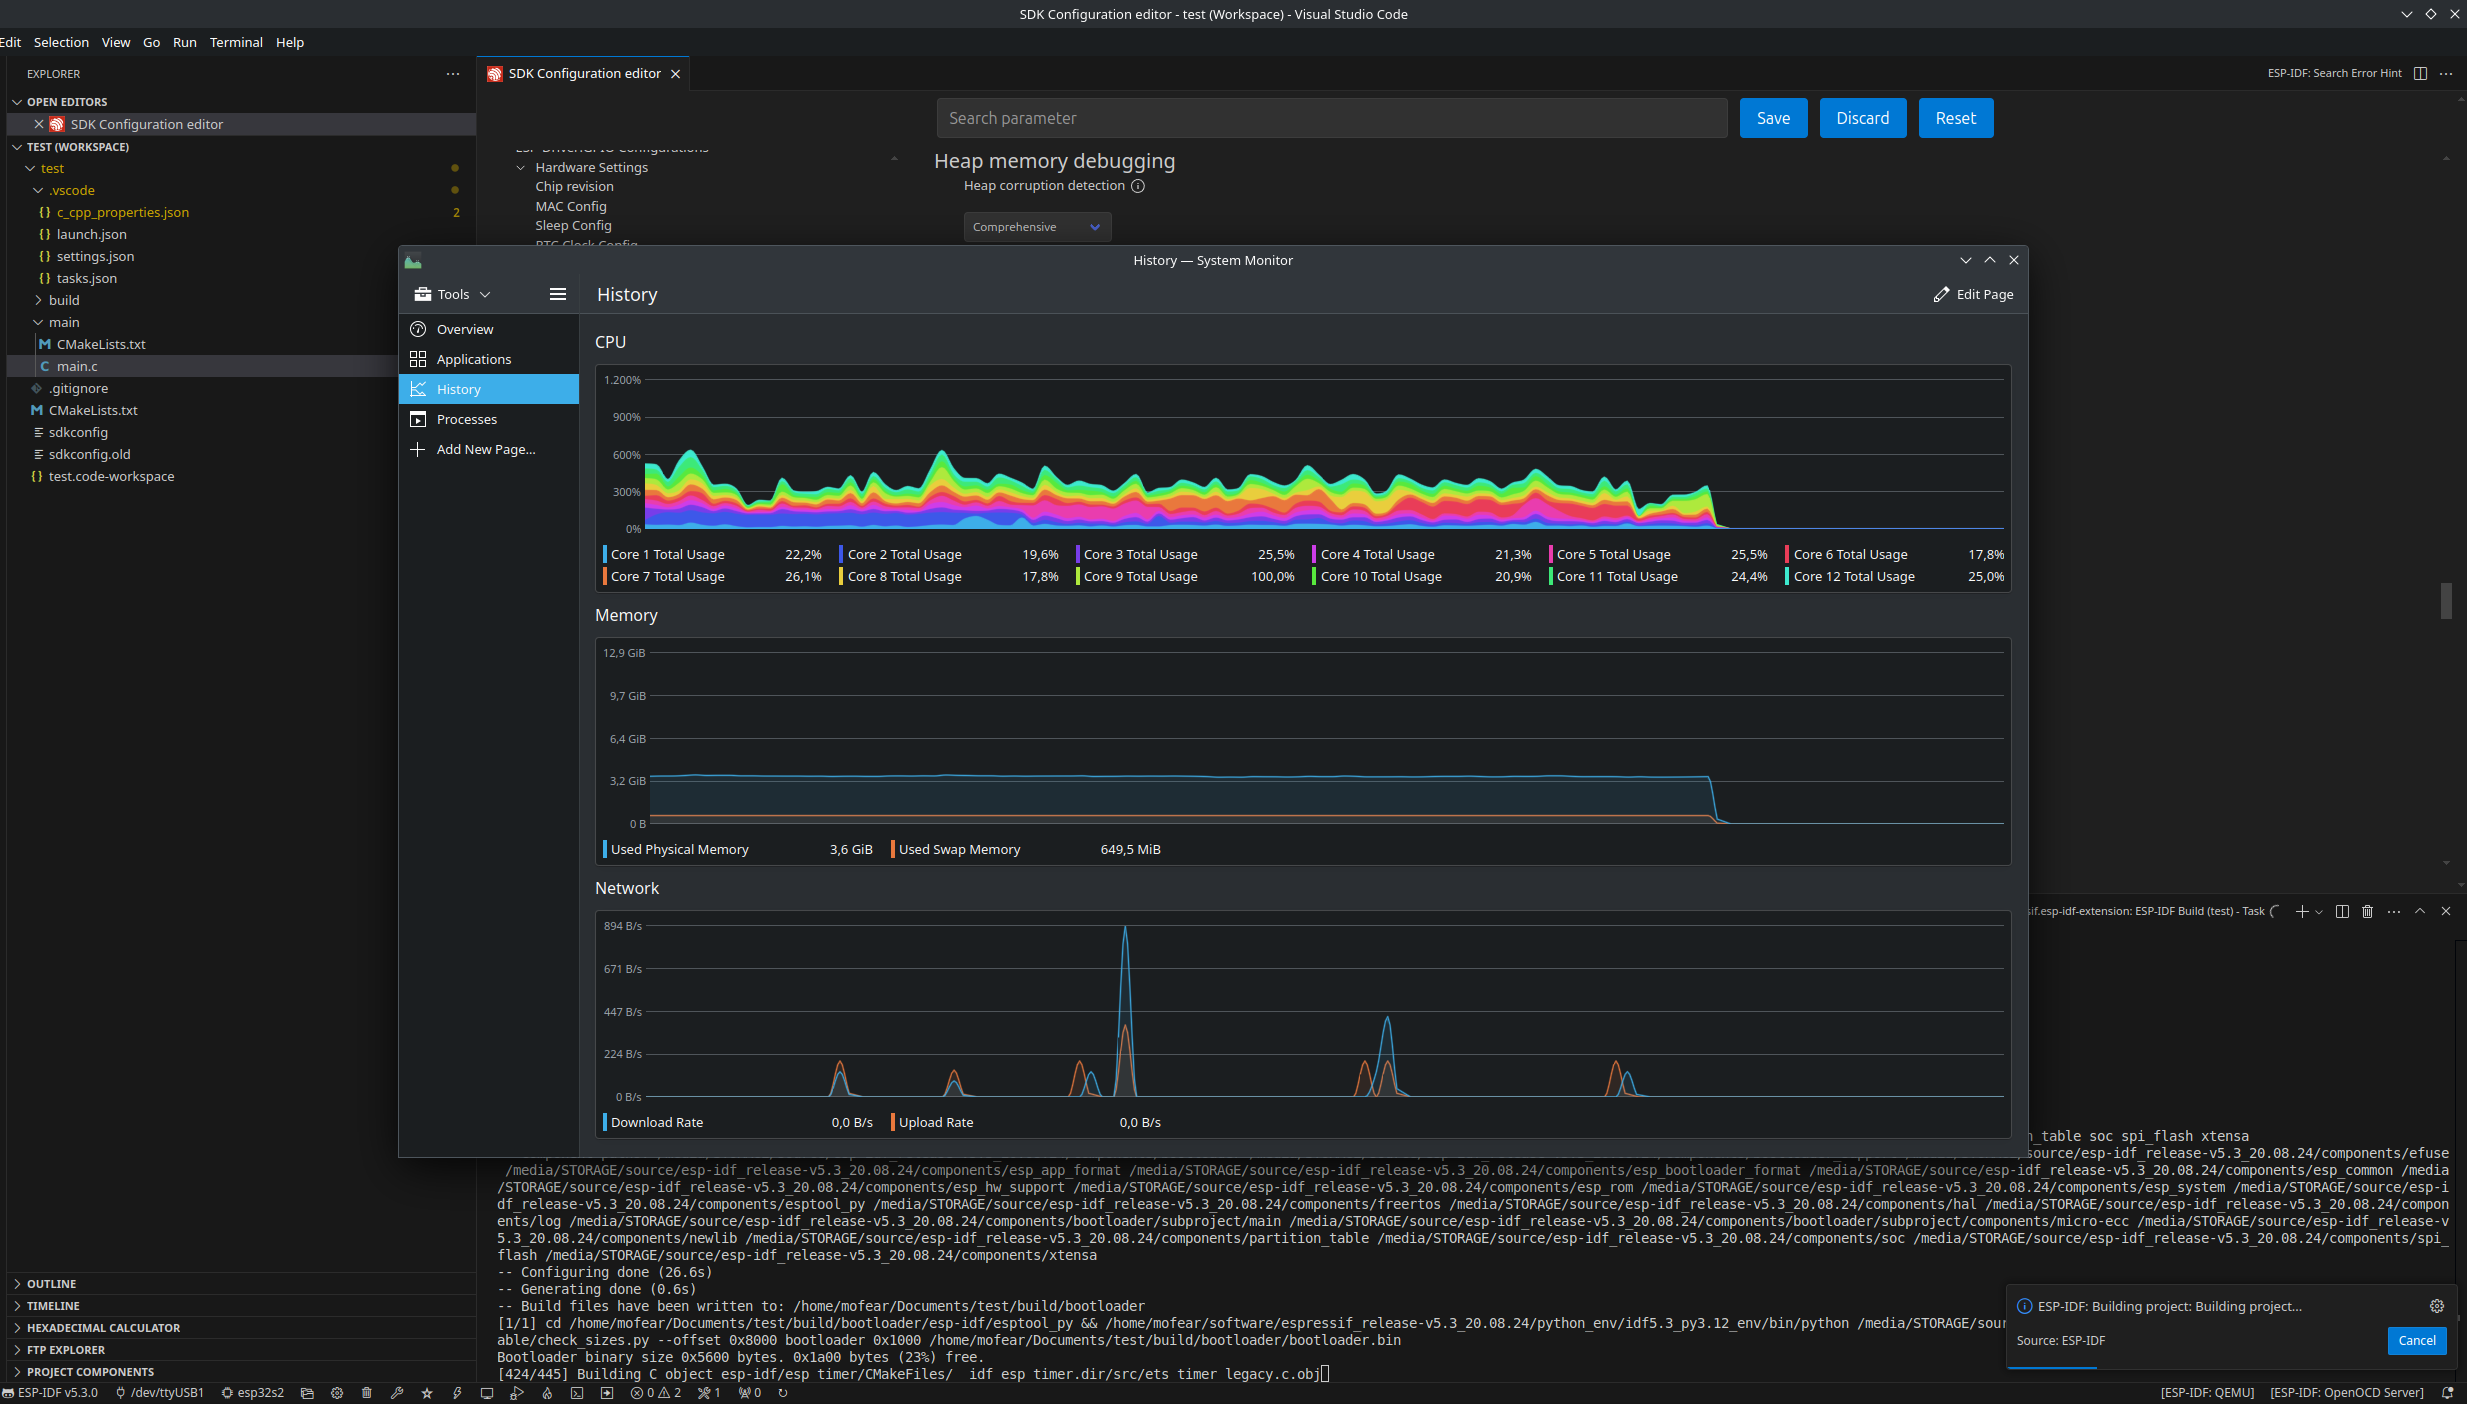Click the Reset button
Viewport: 2467px width, 1404px height.
pyautogui.click(x=1955, y=118)
